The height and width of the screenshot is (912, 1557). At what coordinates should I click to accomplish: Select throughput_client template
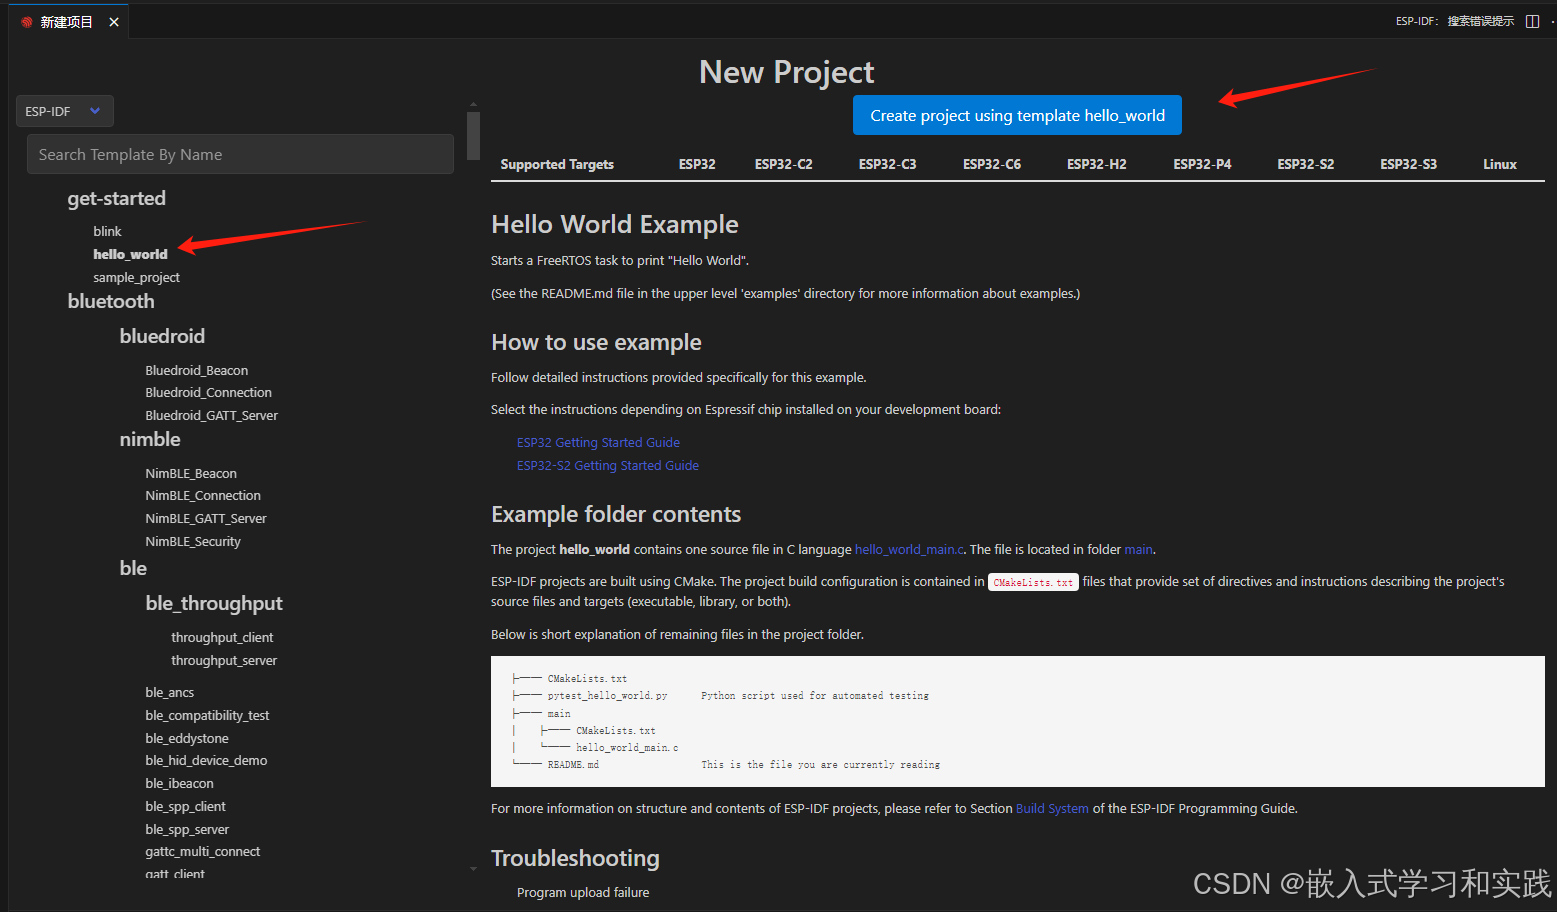pos(222,637)
